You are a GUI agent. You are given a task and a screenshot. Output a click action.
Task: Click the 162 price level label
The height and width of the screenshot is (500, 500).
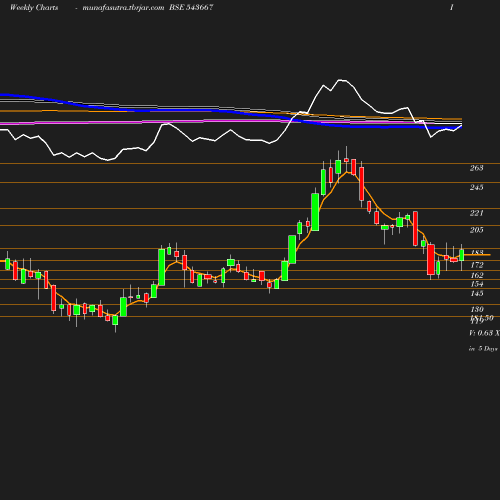(x=476, y=275)
